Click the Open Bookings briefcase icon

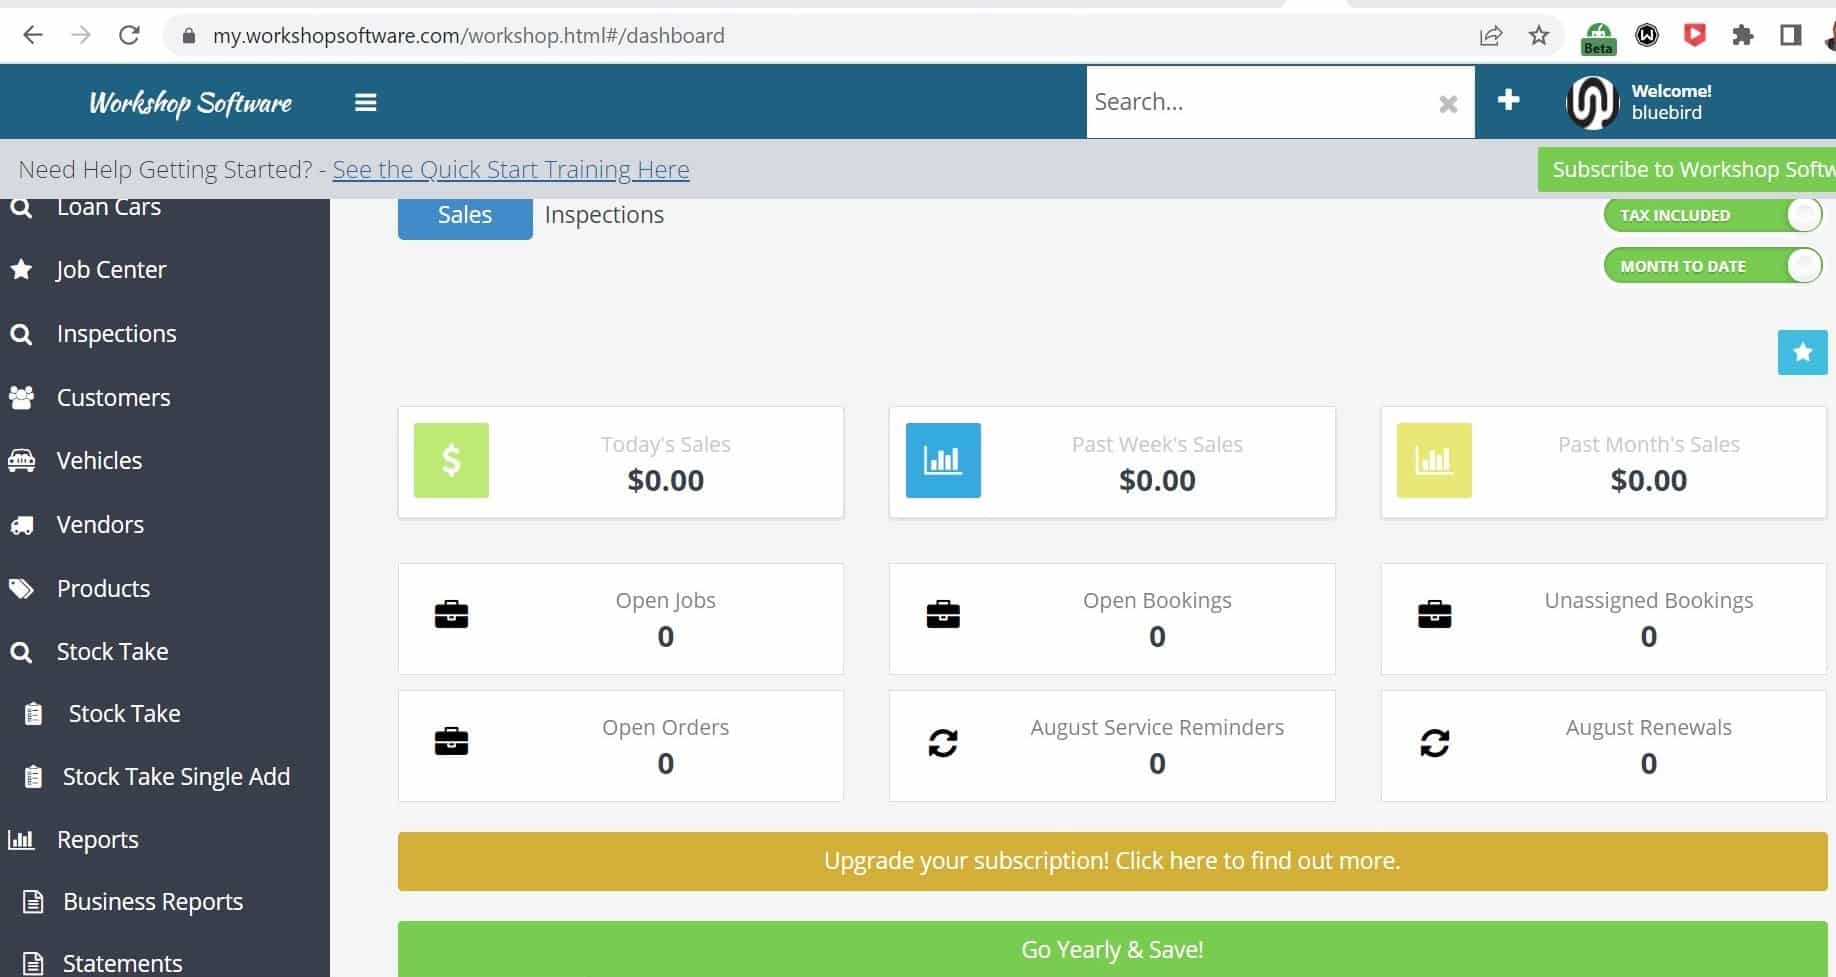pos(943,614)
